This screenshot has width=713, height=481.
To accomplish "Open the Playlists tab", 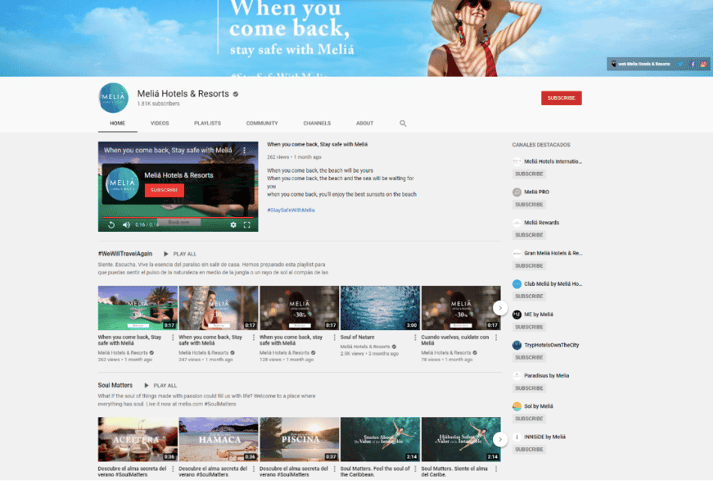I will (x=207, y=123).
